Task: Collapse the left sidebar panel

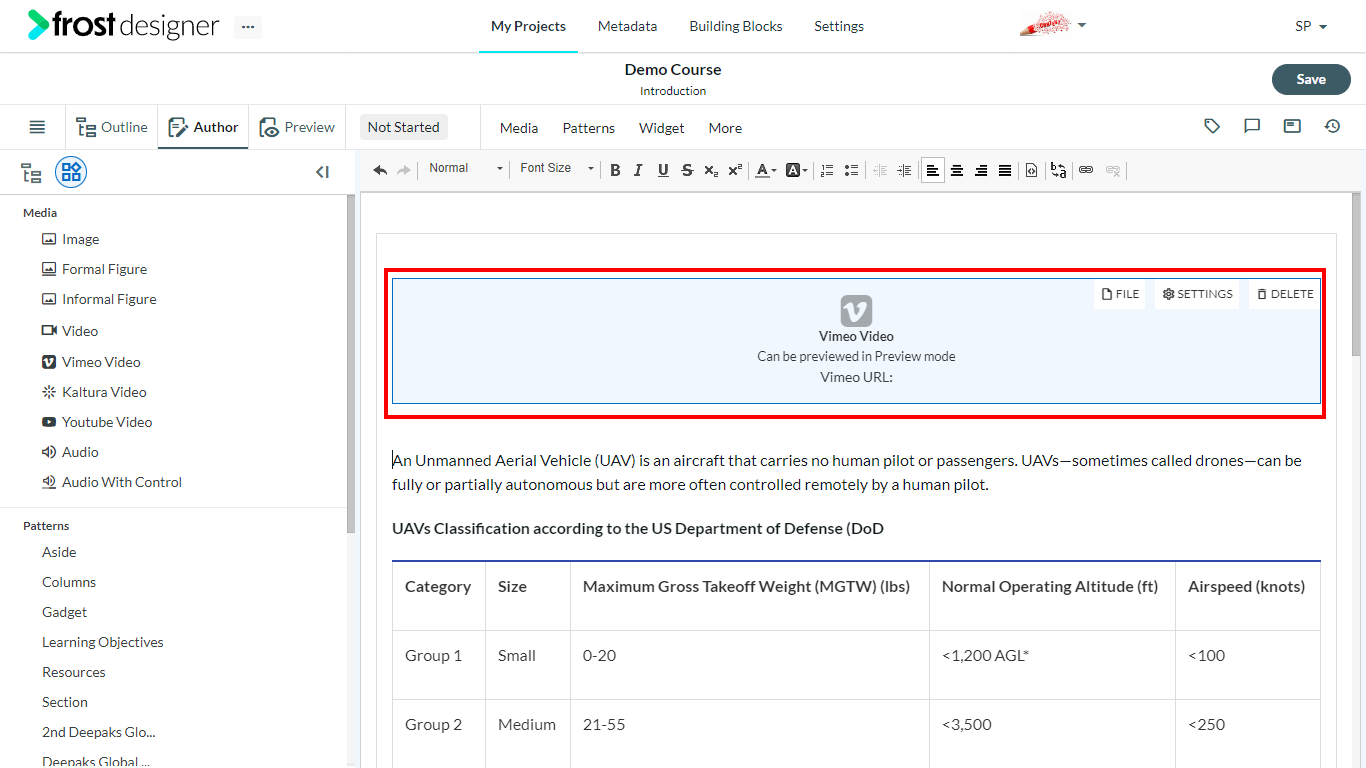Action: tap(322, 172)
